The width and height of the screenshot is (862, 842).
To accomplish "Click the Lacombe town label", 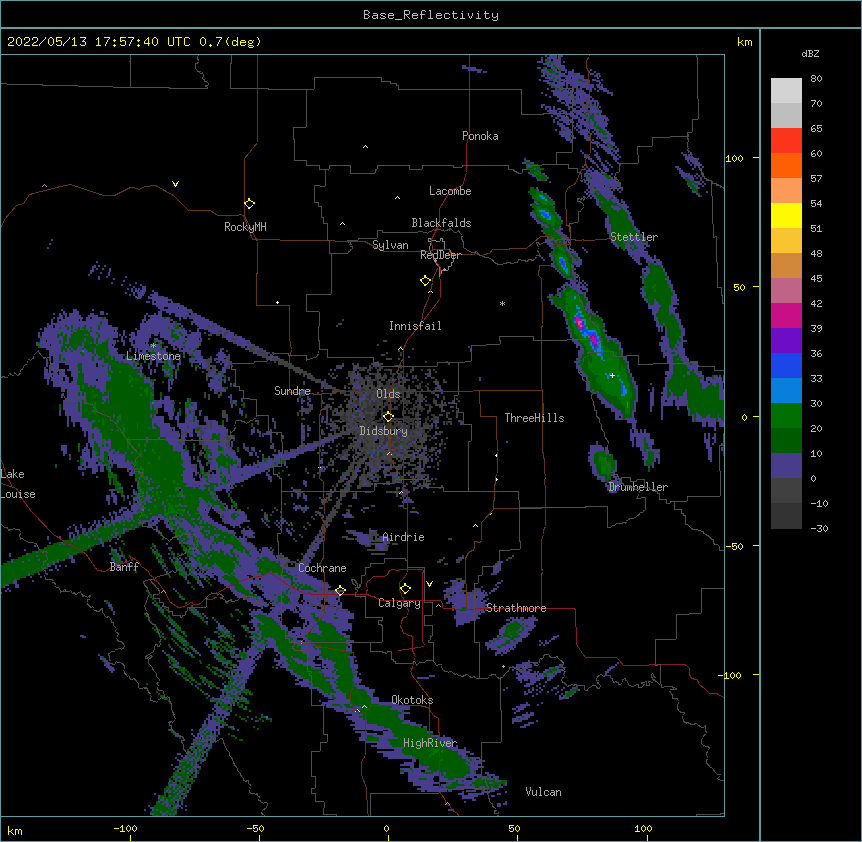I will coord(450,191).
